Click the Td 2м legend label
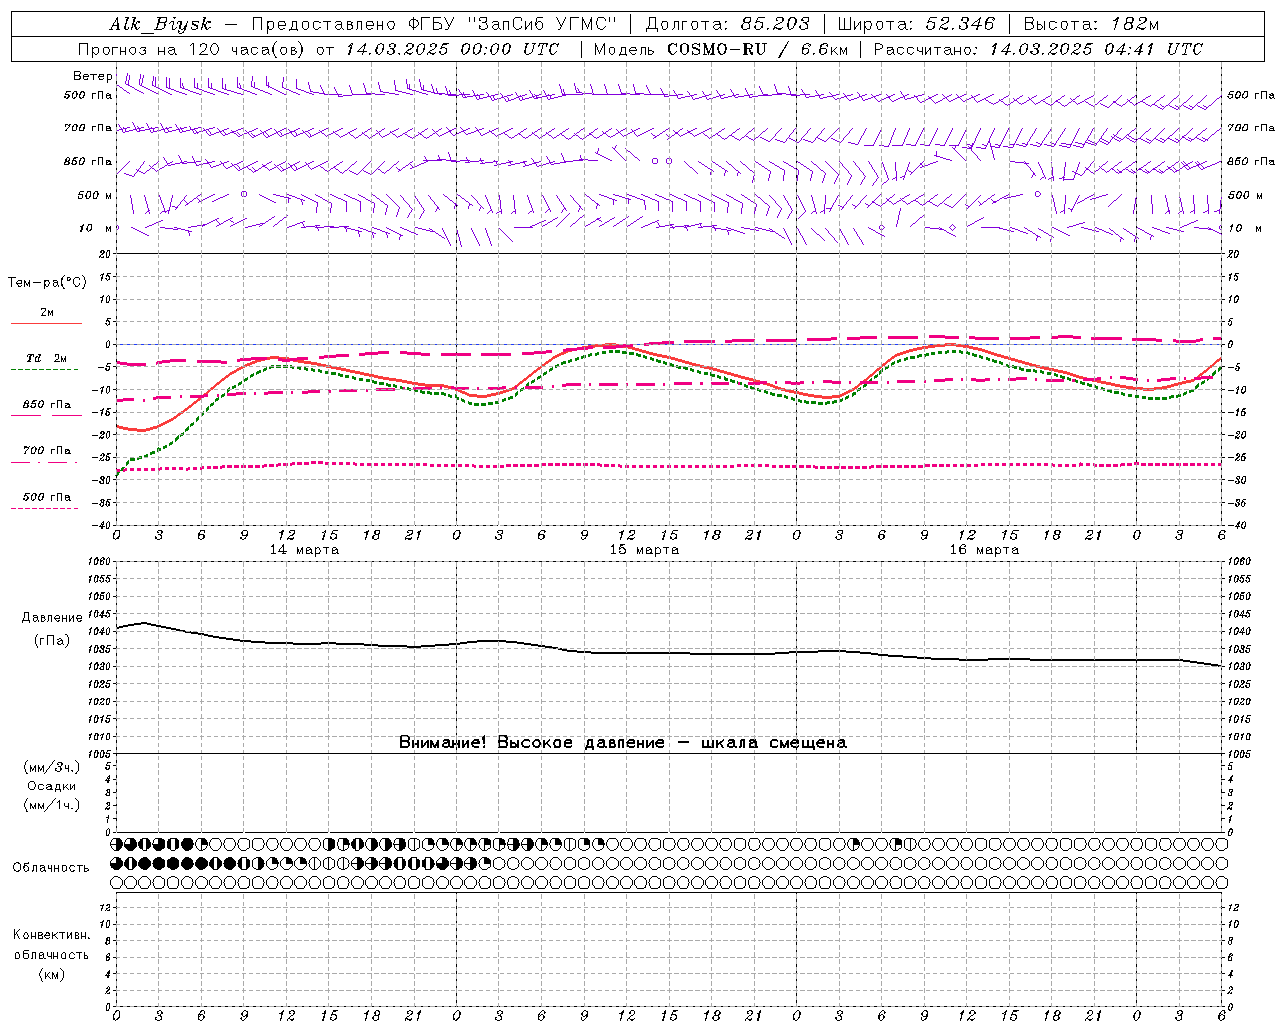 click(x=46, y=358)
